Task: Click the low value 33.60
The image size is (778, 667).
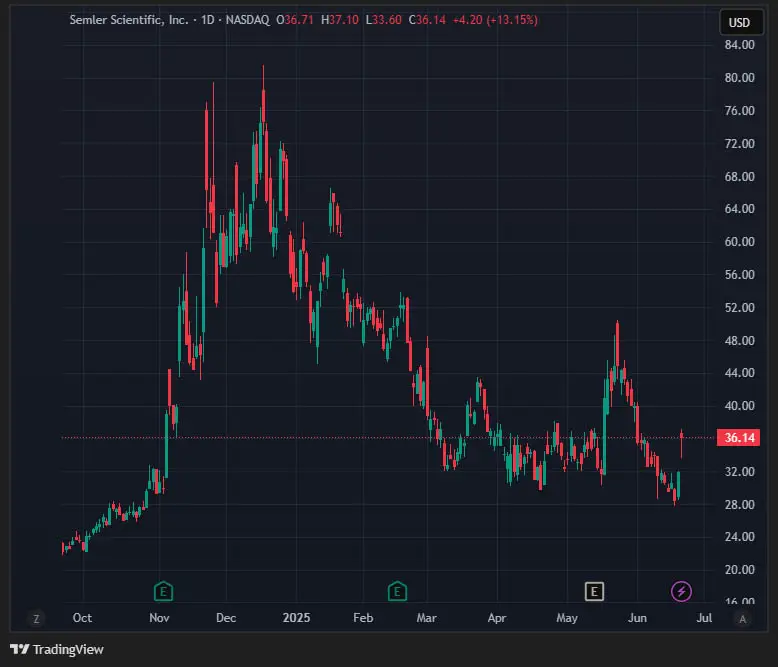Action: (x=387, y=20)
